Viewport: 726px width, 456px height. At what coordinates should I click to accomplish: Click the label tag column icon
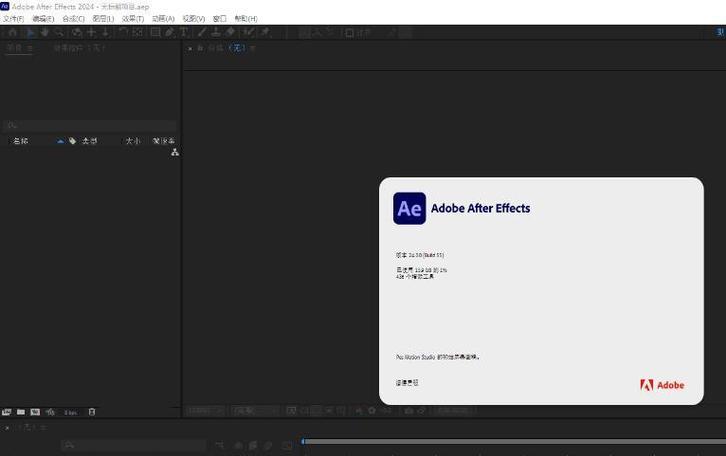coord(73,141)
